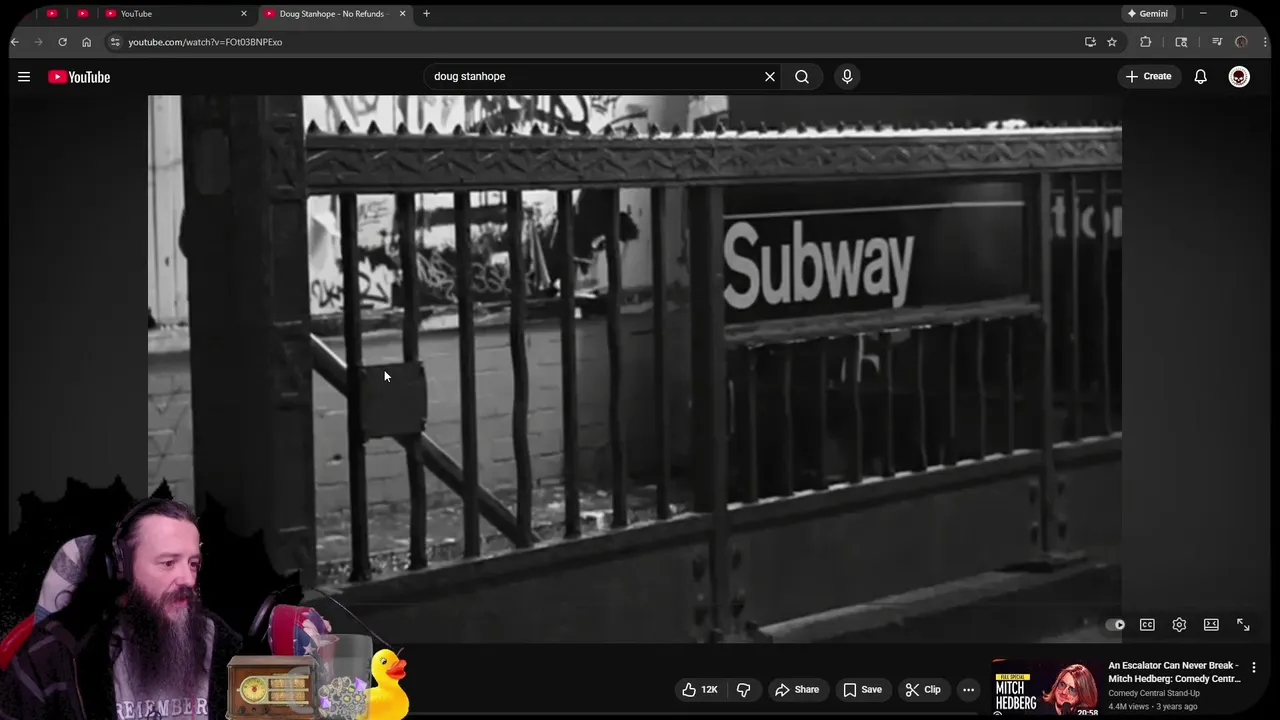The image size is (1280, 720).
Task: Click Comedy Central Stand-Up channel name
Action: [1154, 693]
